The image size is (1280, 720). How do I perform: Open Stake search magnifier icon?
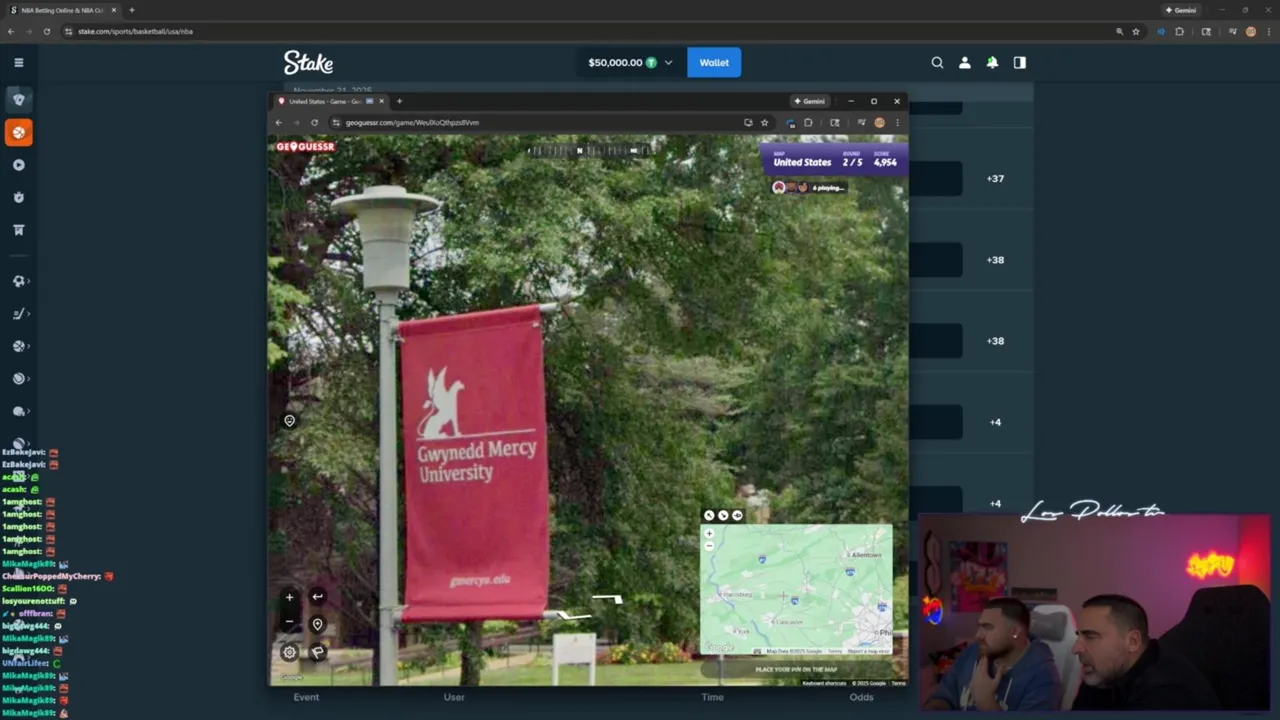pyautogui.click(x=937, y=62)
